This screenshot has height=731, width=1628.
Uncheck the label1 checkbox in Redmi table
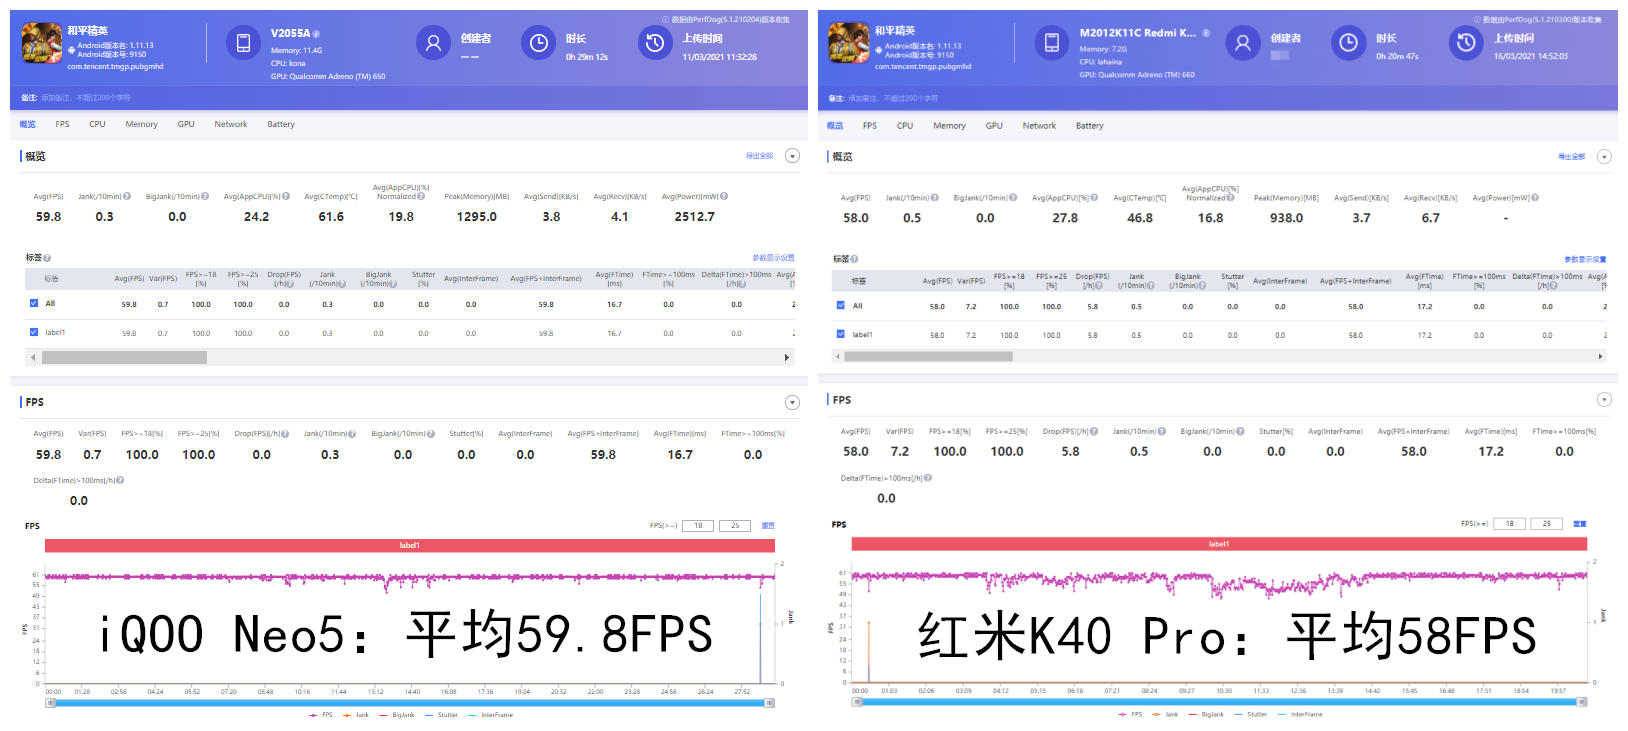coord(841,334)
